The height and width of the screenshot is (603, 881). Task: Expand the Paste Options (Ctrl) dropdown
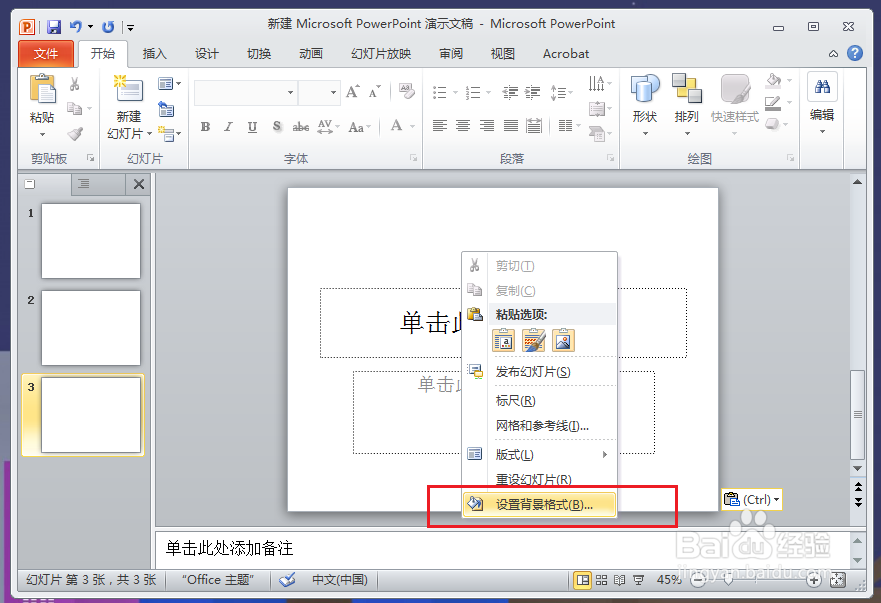tap(776, 499)
